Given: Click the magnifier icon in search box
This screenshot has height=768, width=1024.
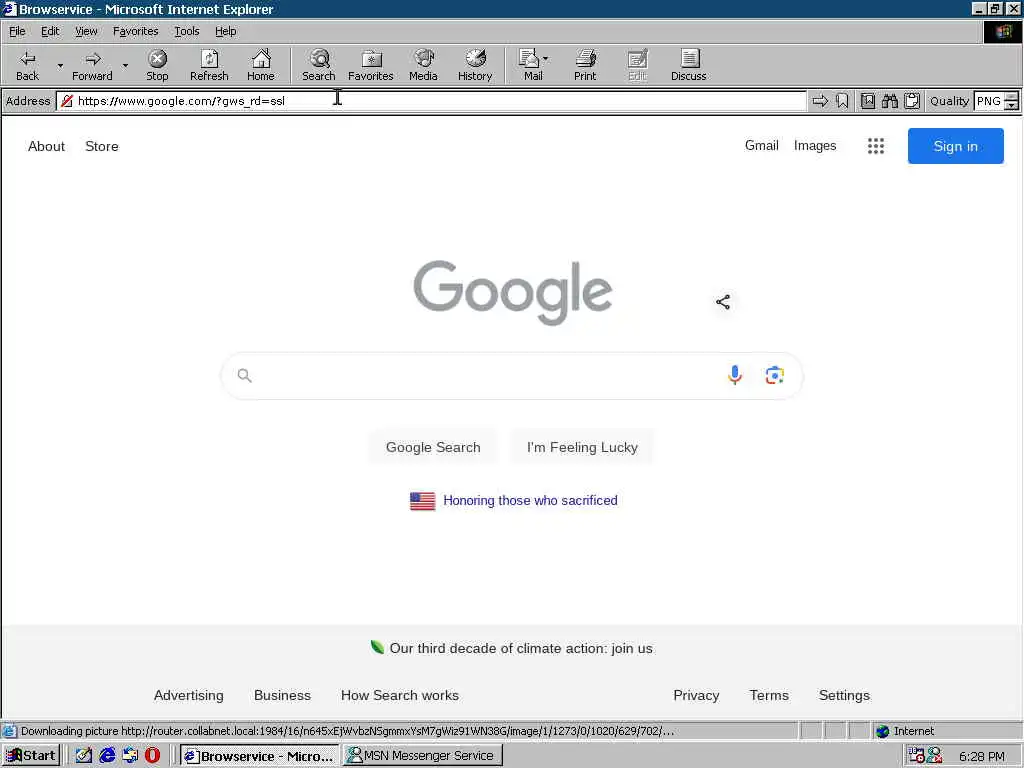Looking at the screenshot, I should tap(244, 376).
